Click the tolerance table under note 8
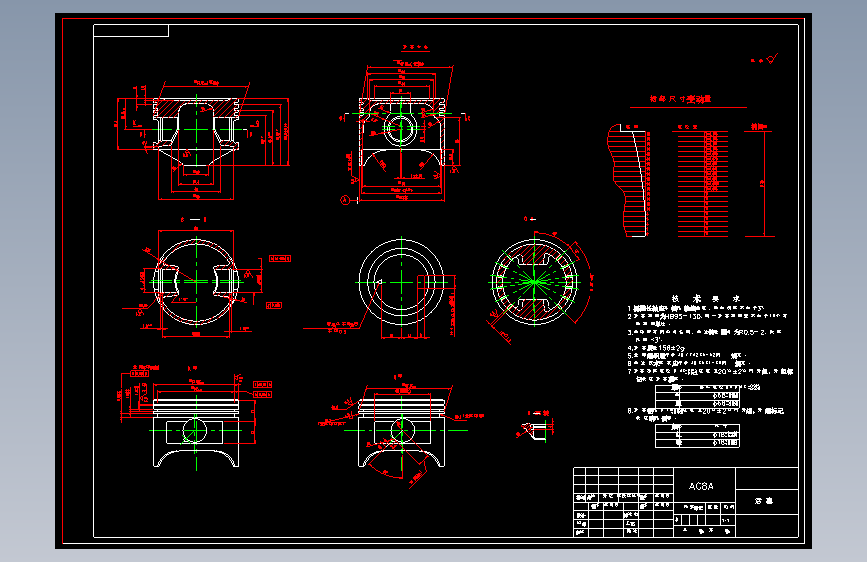 tap(697, 435)
